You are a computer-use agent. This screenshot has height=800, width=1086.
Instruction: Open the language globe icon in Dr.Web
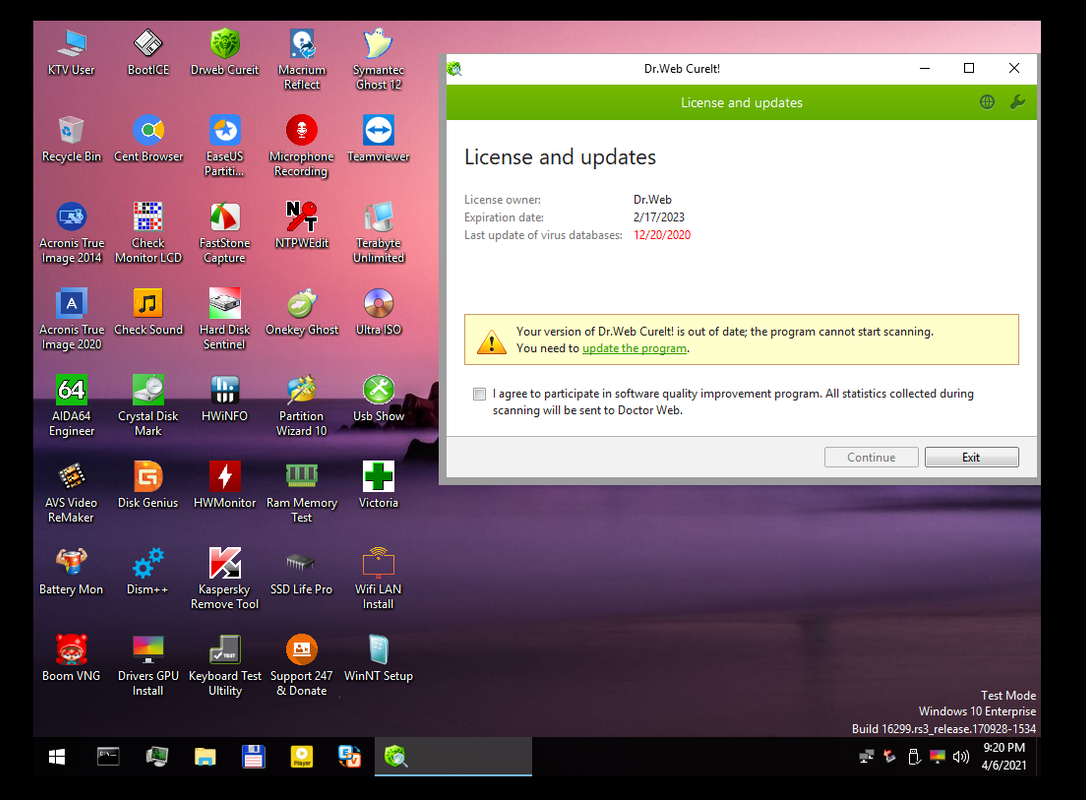coord(987,103)
